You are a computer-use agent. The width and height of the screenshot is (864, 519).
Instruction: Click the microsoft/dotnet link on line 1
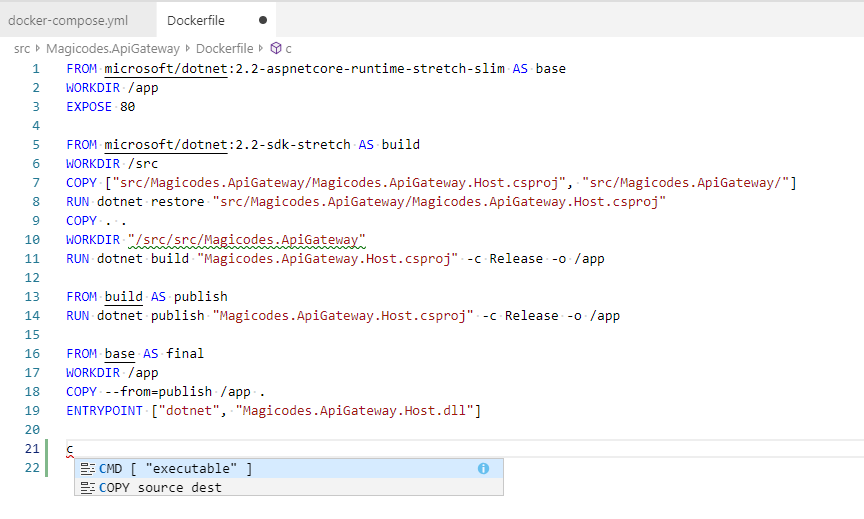click(x=168, y=69)
